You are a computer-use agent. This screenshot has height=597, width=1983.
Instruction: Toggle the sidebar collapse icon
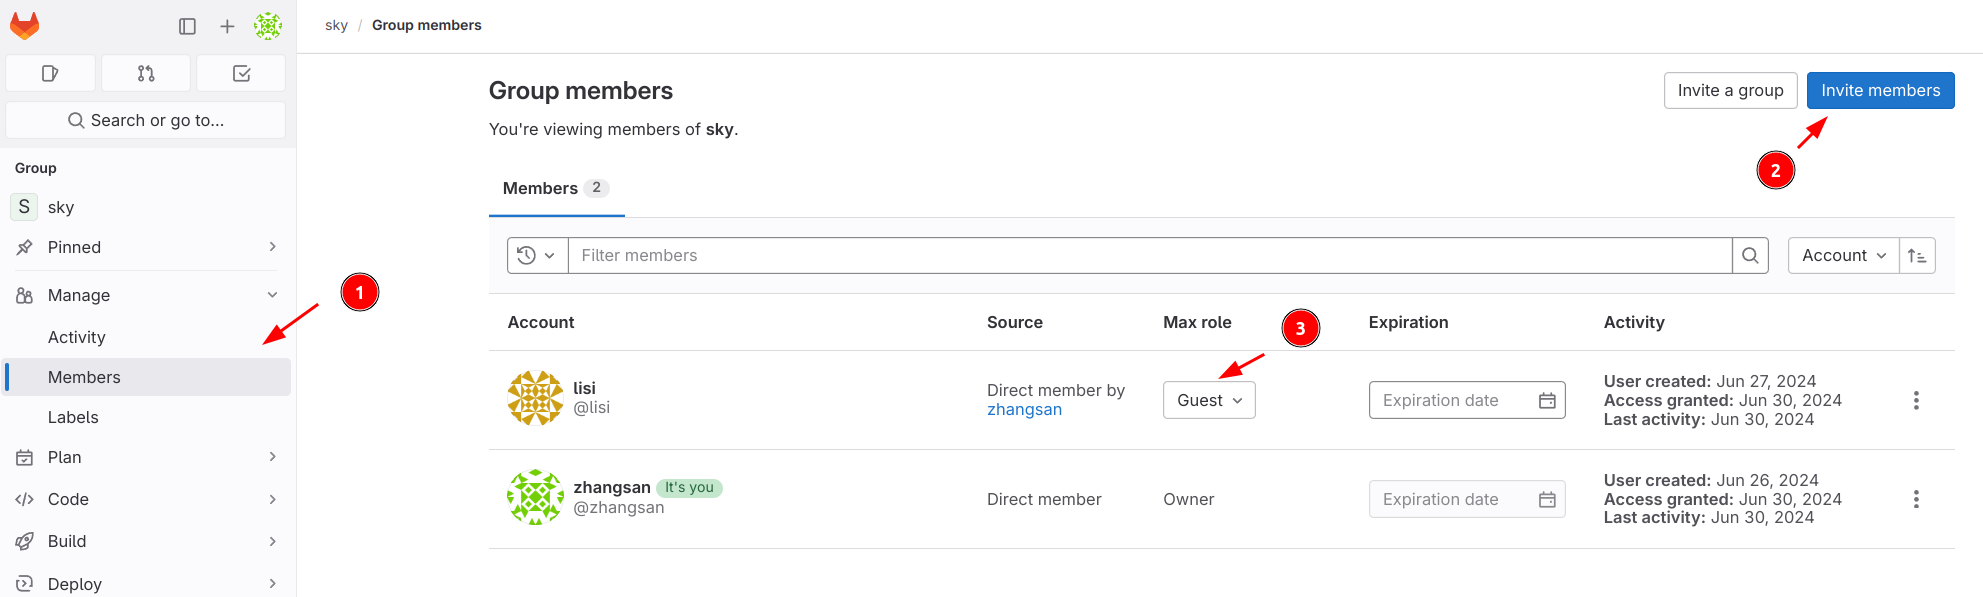tap(187, 27)
